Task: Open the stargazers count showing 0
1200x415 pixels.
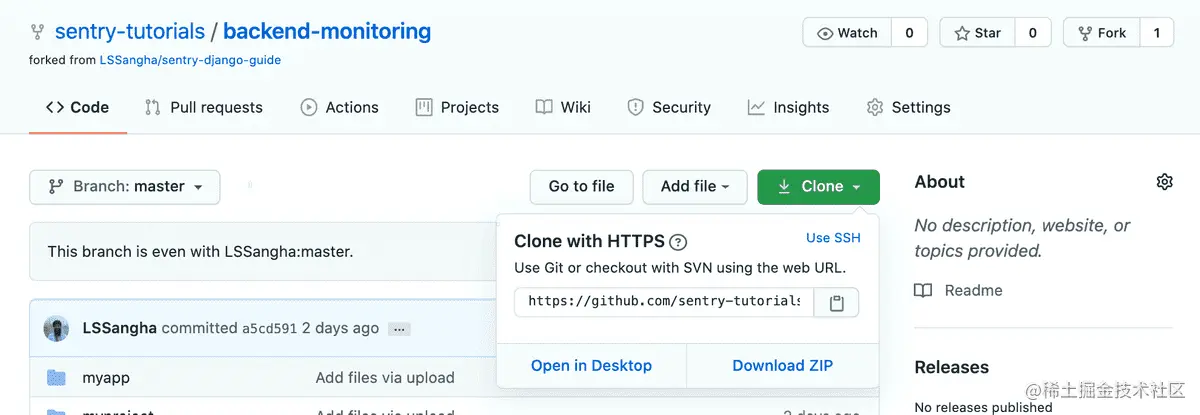Action: pos(1033,33)
